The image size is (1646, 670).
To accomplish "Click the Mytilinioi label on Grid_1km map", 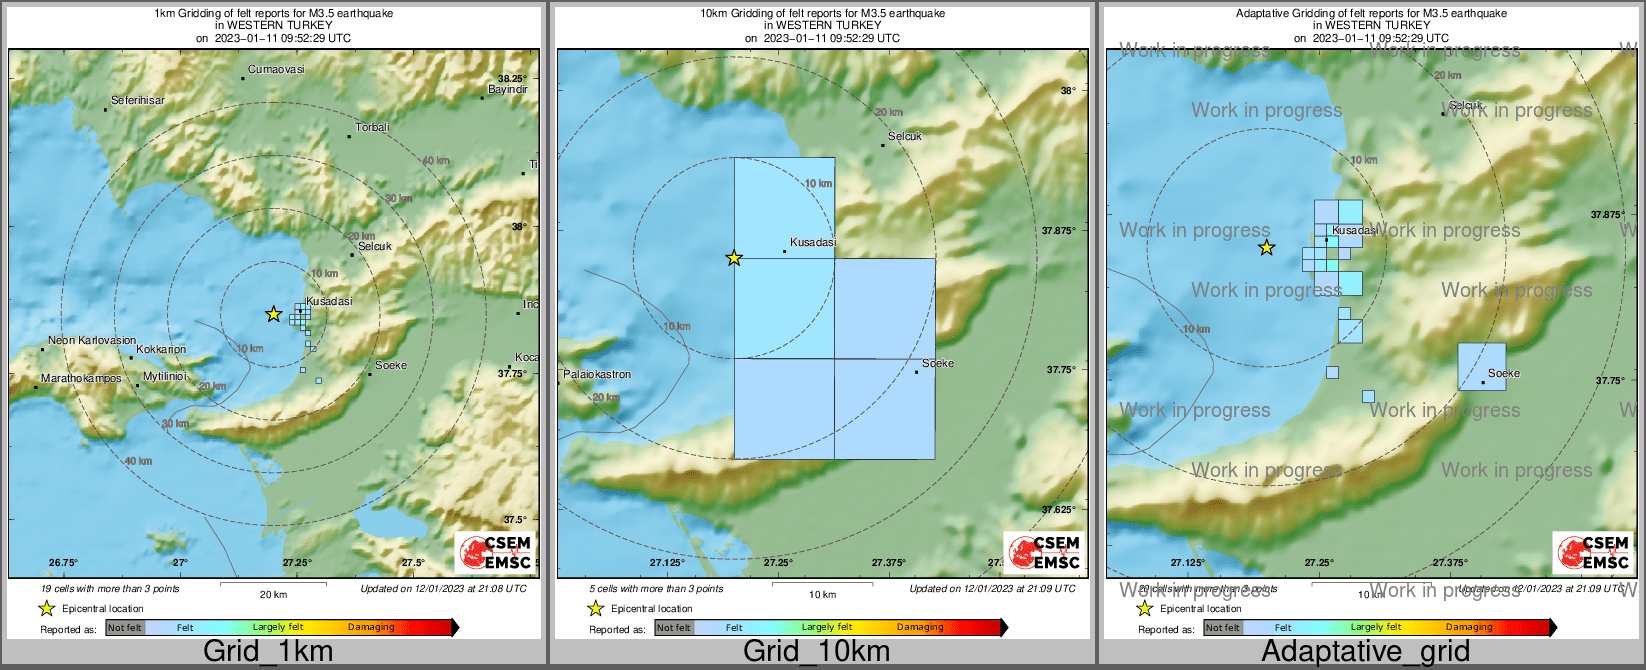I will (164, 377).
